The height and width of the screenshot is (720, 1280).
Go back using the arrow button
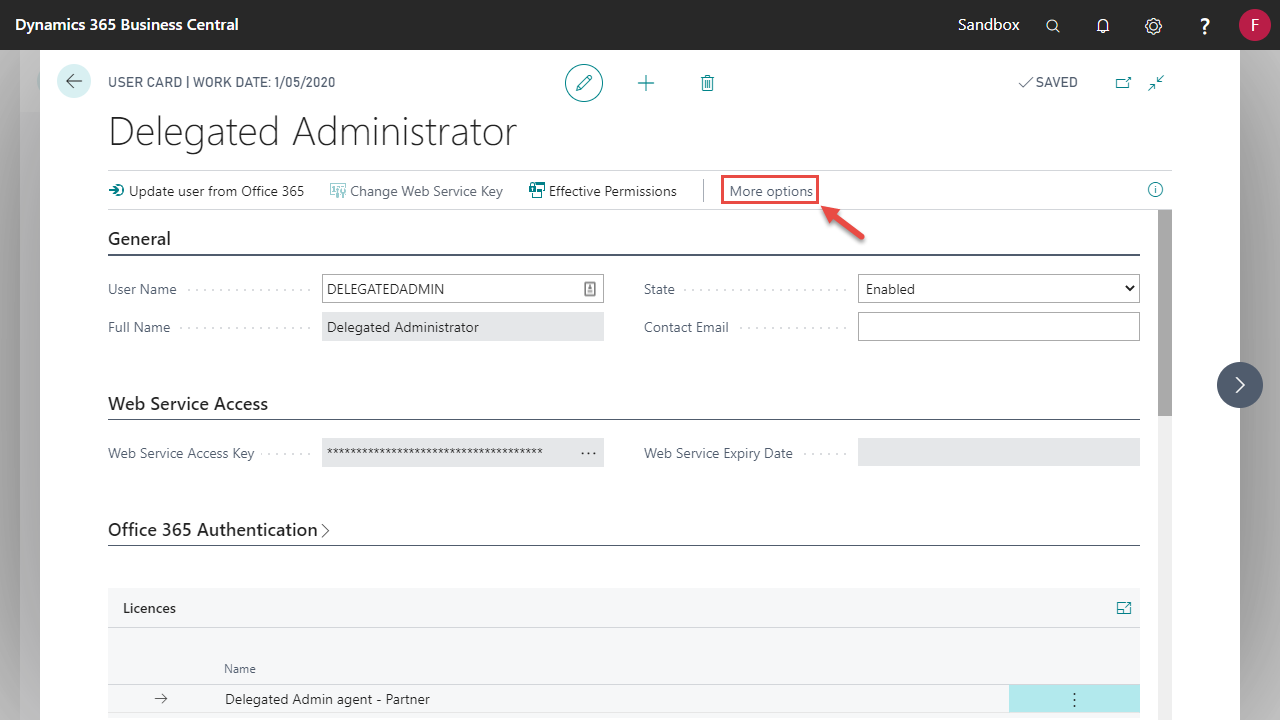pyautogui.click(x=74, y=81)
